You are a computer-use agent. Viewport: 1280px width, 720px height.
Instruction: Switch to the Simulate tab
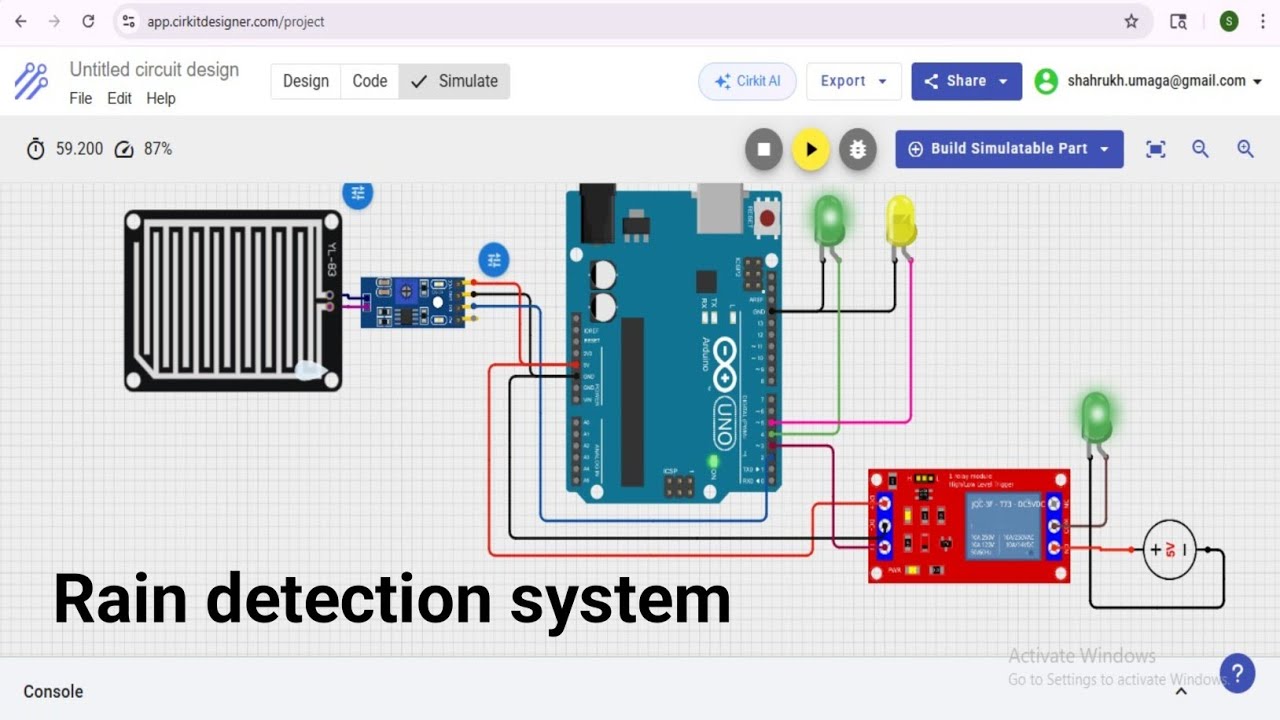click(454, 81)
